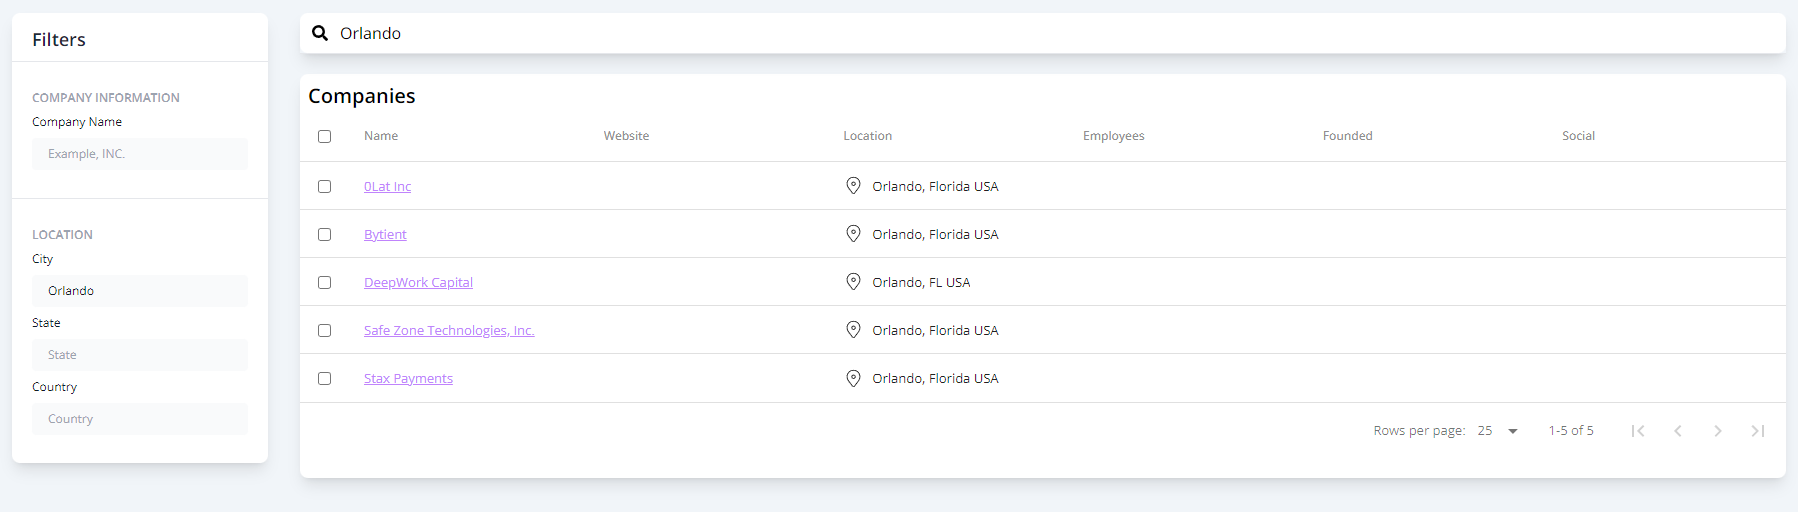Tick the Stax Payments row checkbox
The height and width of the screenshot is (512, 1798).
[x=324, y=378]
